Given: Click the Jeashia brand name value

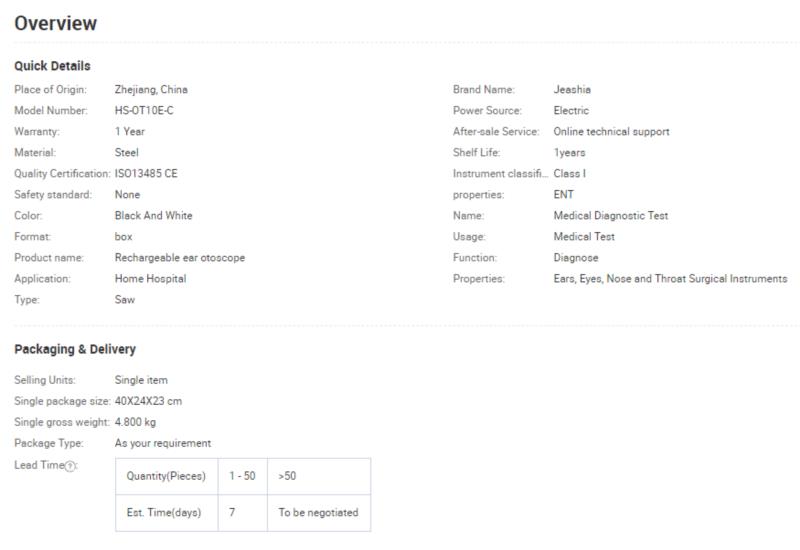Looking at the screenshot, I should click(572, 89).
